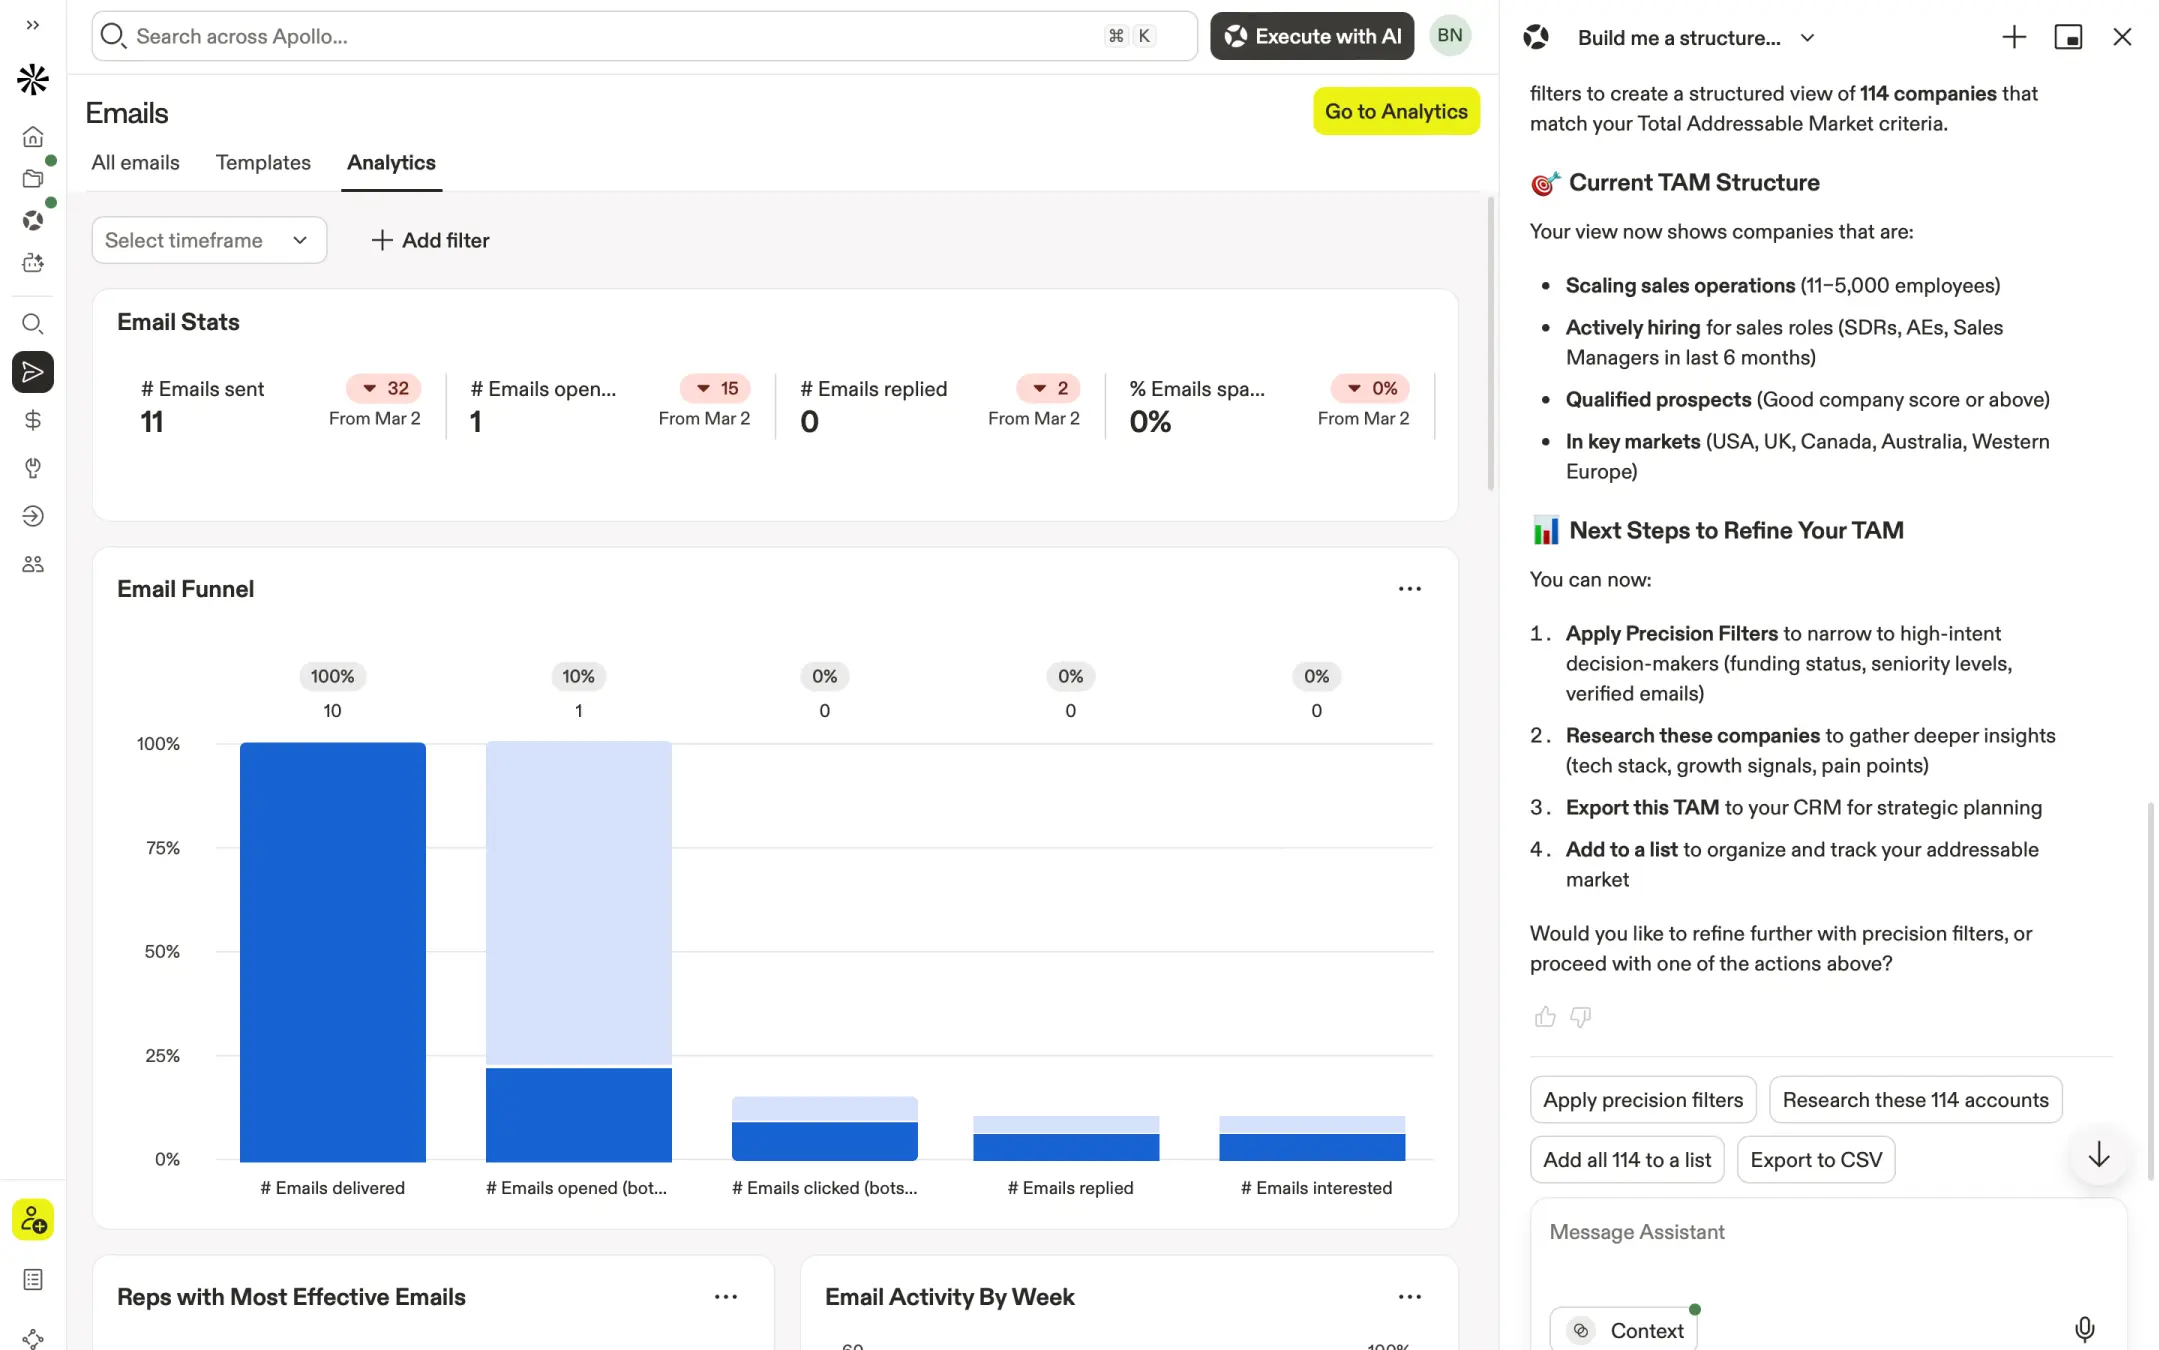This screenshot has width=2159, height=1350.
Task: Switch to the All emails tab
Action: [135, 162]
